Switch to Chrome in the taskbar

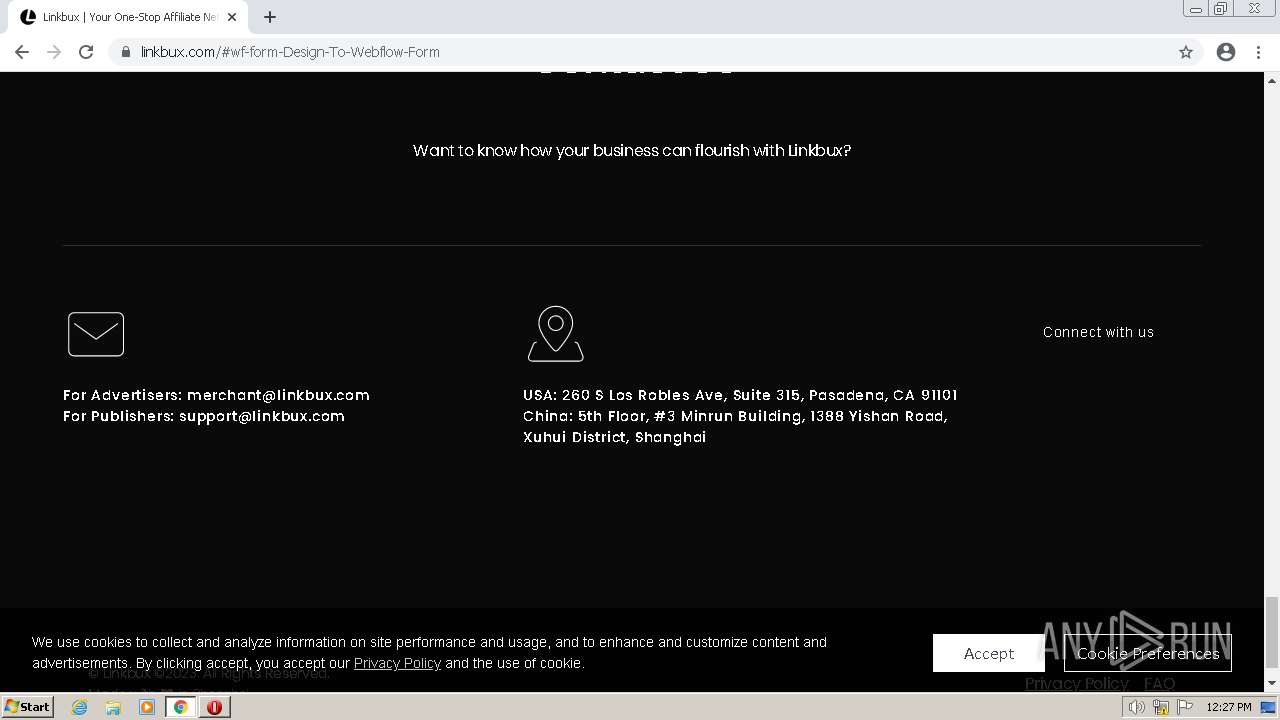tap(181, 707)
